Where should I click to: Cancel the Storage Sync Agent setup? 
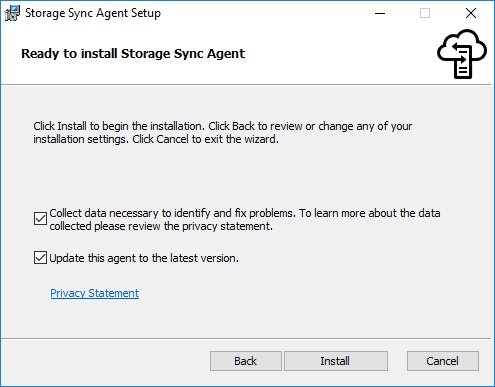tap(443, 361)
